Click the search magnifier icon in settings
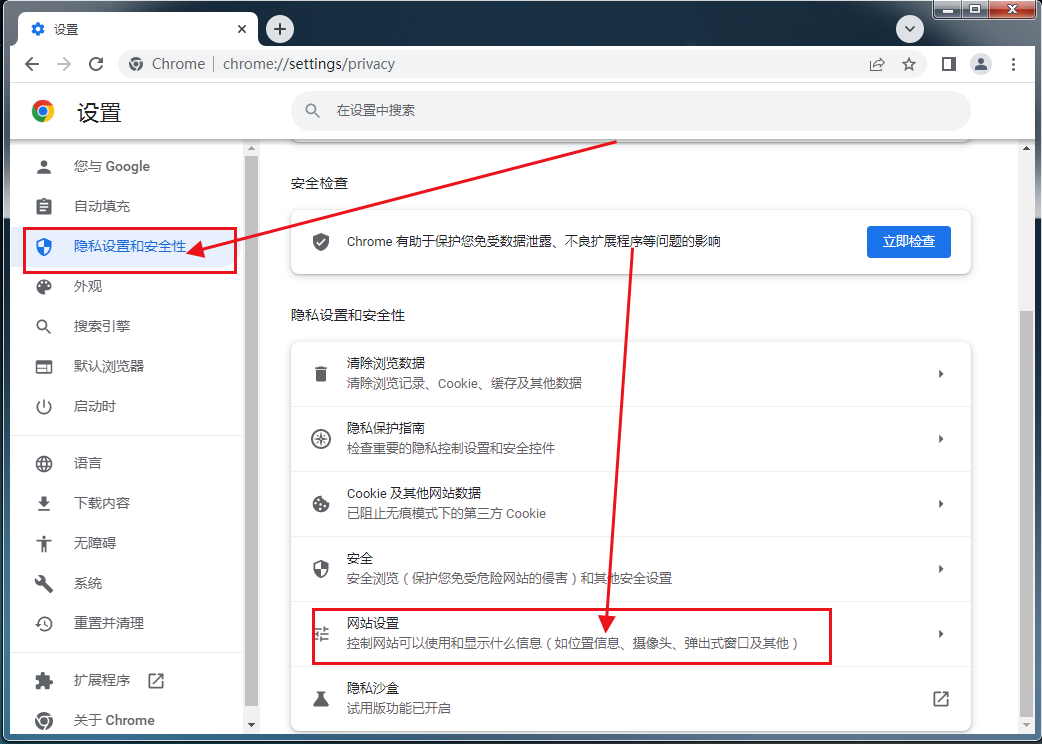This screenshot has height=744, width=1042. coord(313,110)
